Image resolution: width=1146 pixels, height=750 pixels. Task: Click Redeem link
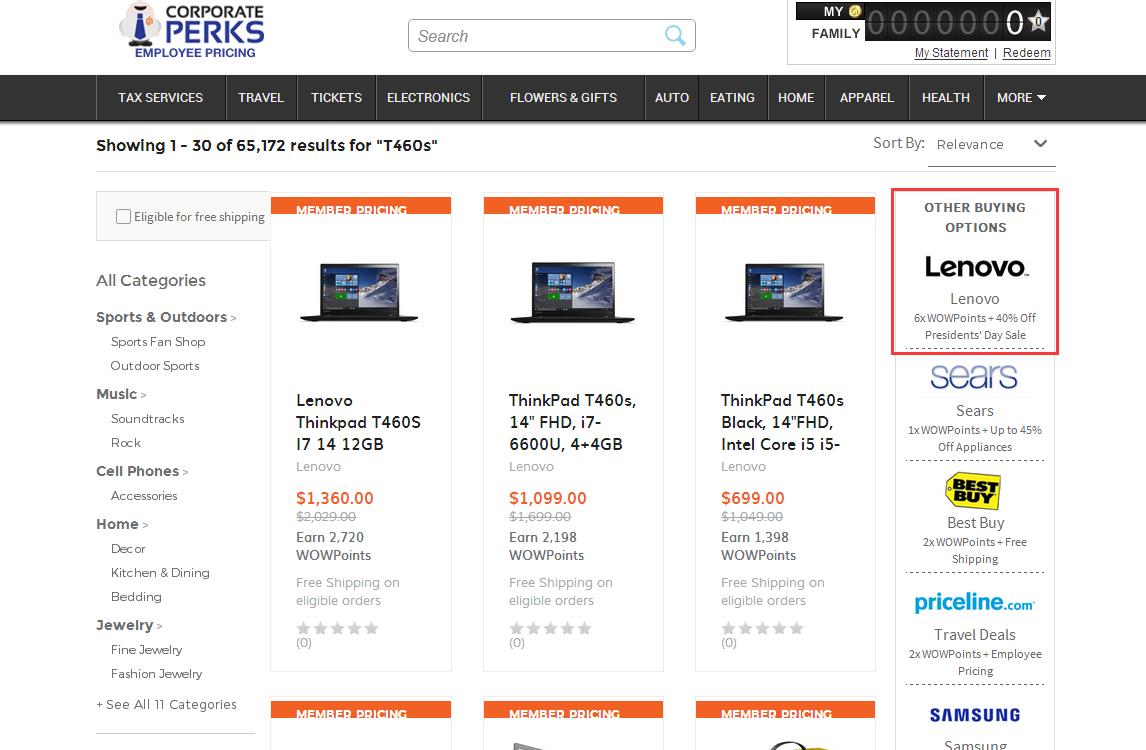point(1026,53)
